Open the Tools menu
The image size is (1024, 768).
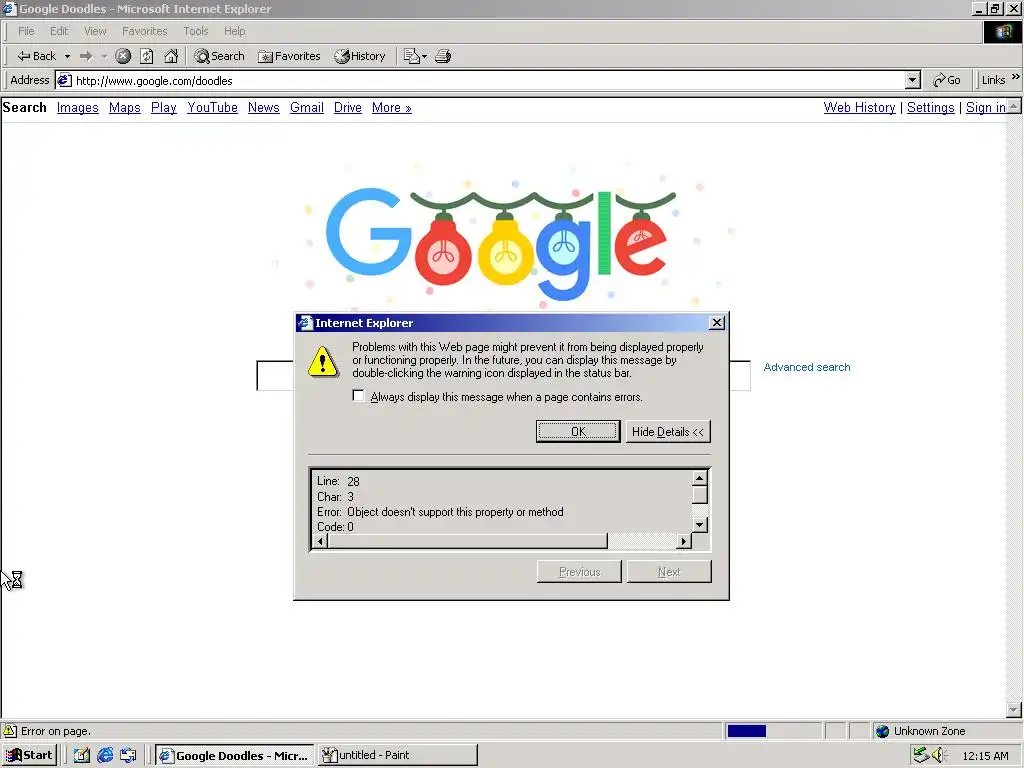(x=195, y=31)
